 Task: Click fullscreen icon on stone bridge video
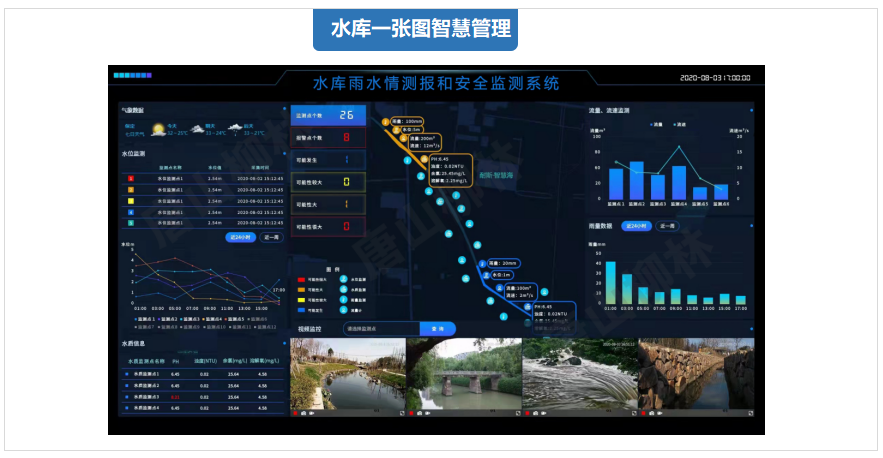[518, 413]
